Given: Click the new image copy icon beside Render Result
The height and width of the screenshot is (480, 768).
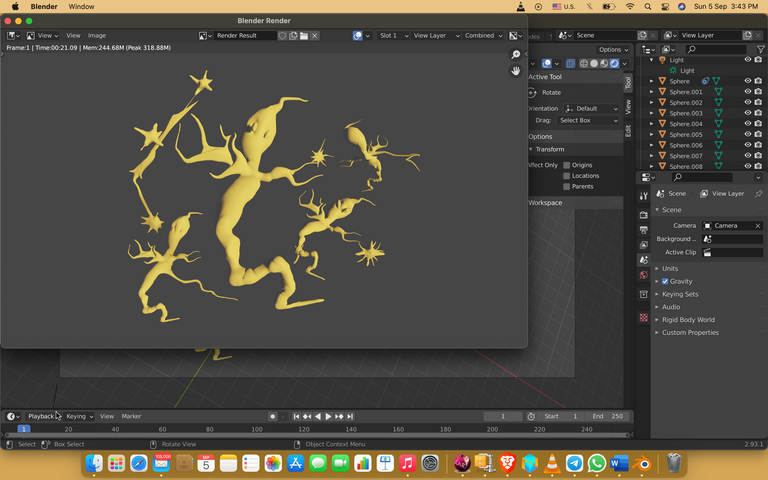Looking at the screenshot, I should click(x=293, y=36).
